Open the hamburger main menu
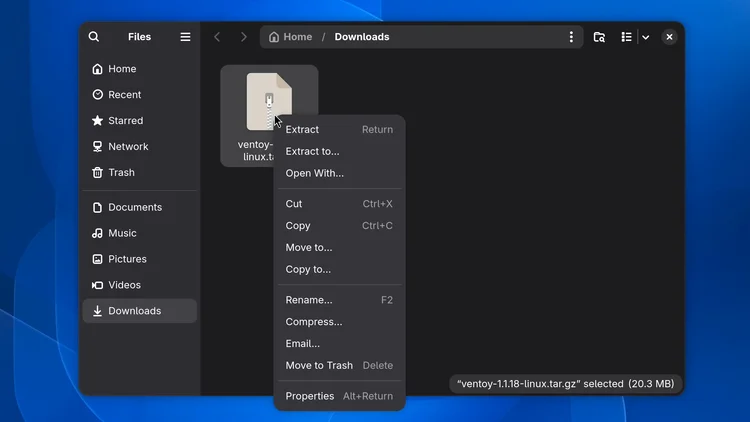The width and height of the screenshot is (750, 422). (185, 37)
